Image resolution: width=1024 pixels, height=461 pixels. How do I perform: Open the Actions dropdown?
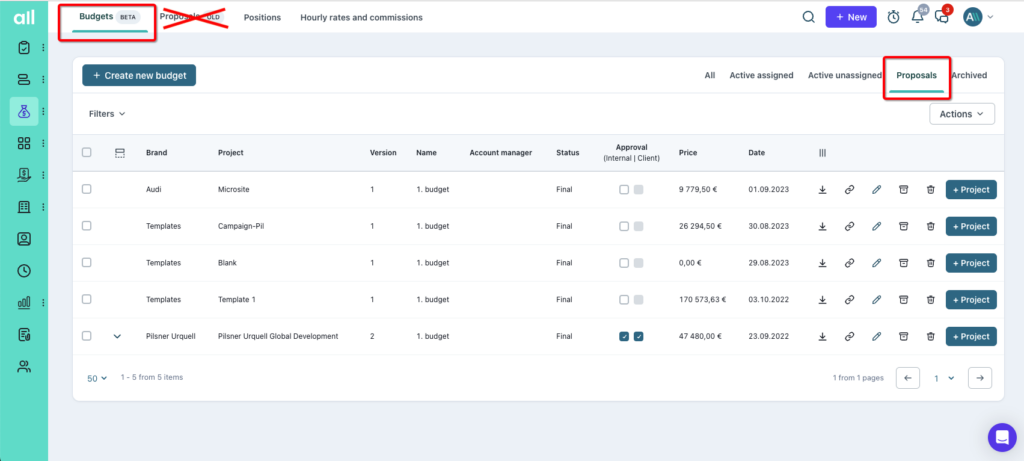[962, 114]
